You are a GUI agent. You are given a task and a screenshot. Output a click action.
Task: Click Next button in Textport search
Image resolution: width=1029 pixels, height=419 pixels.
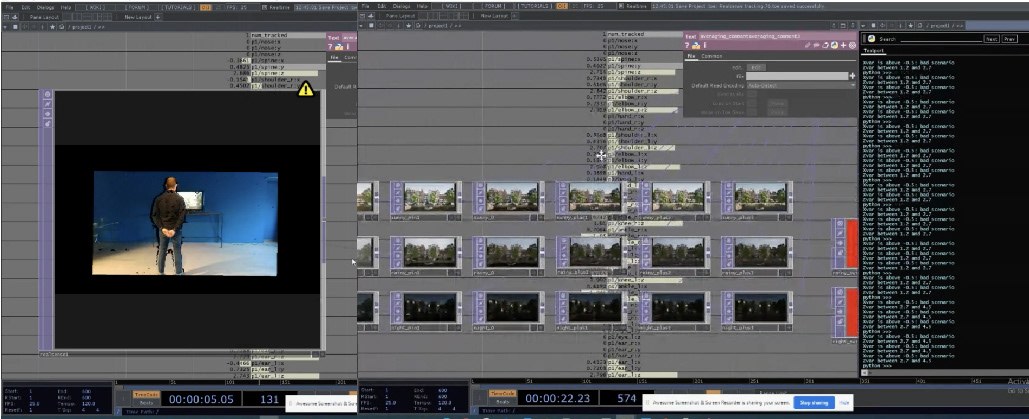[x=991, y=39]
